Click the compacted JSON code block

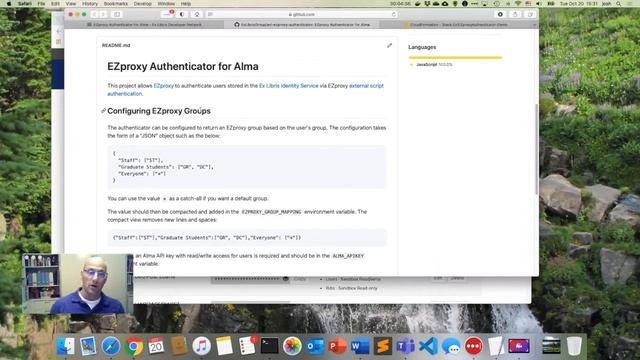click(247, 238)
